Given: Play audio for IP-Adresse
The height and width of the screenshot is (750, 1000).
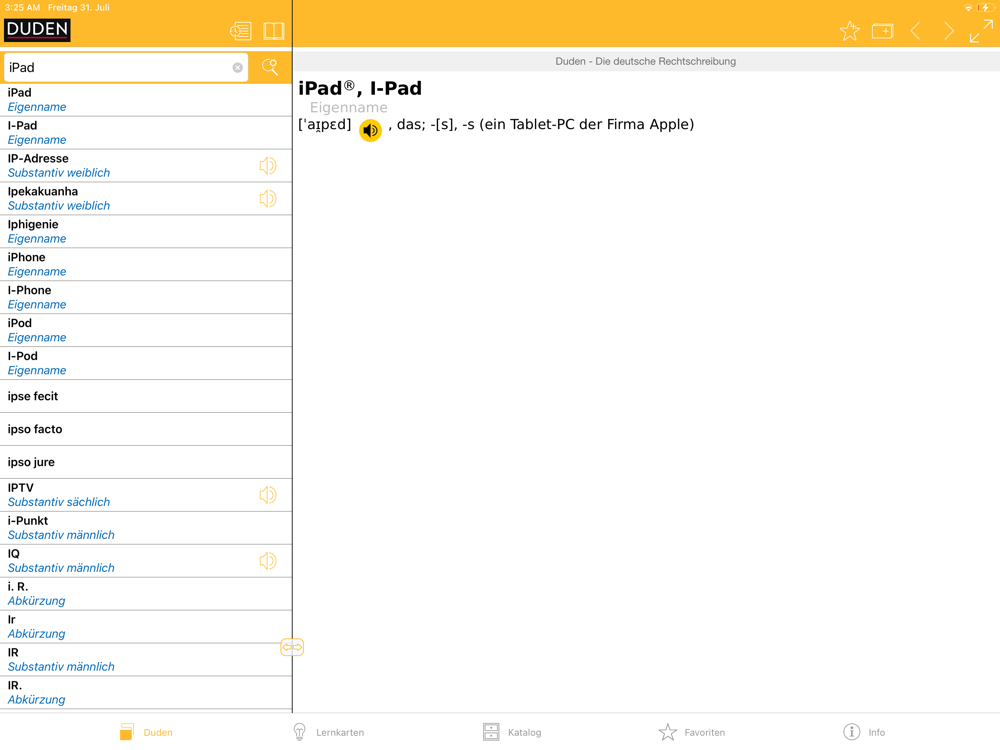Looking at the screenshot, I should point(268,166).
